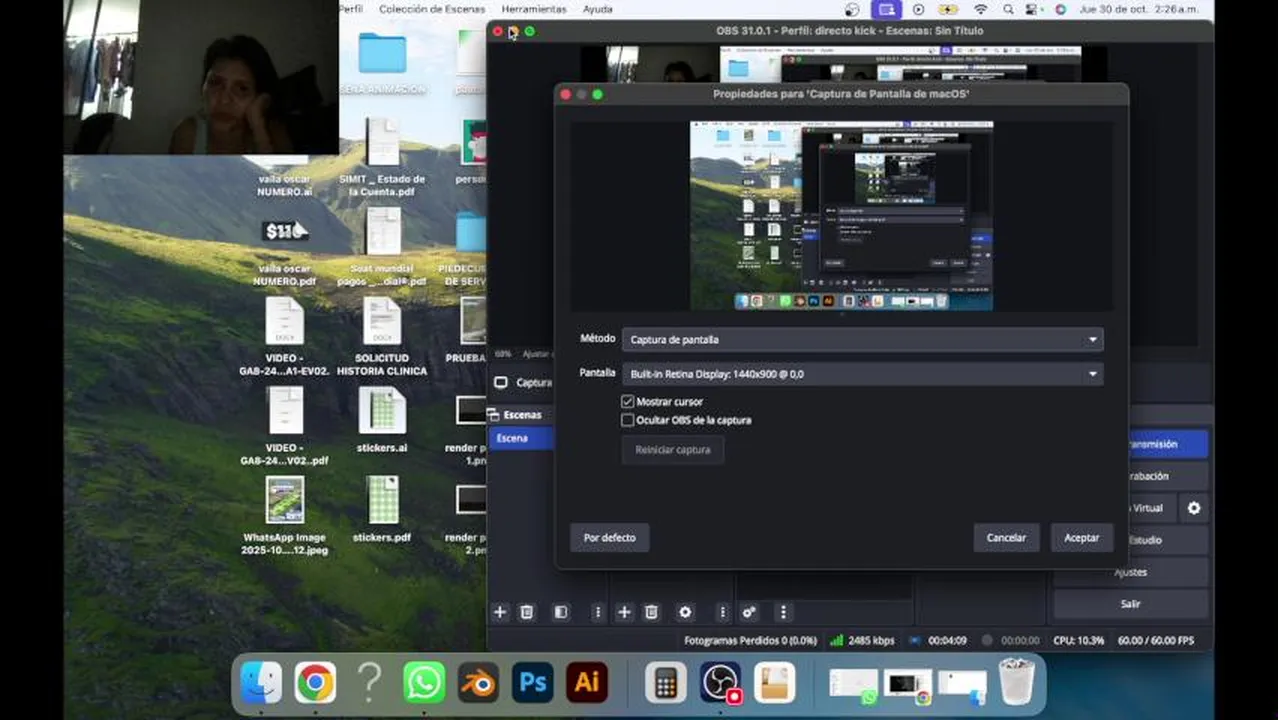Open battery status in the menu bar
This screenshot has width=1278, height=720.
[x=949, y=9]
